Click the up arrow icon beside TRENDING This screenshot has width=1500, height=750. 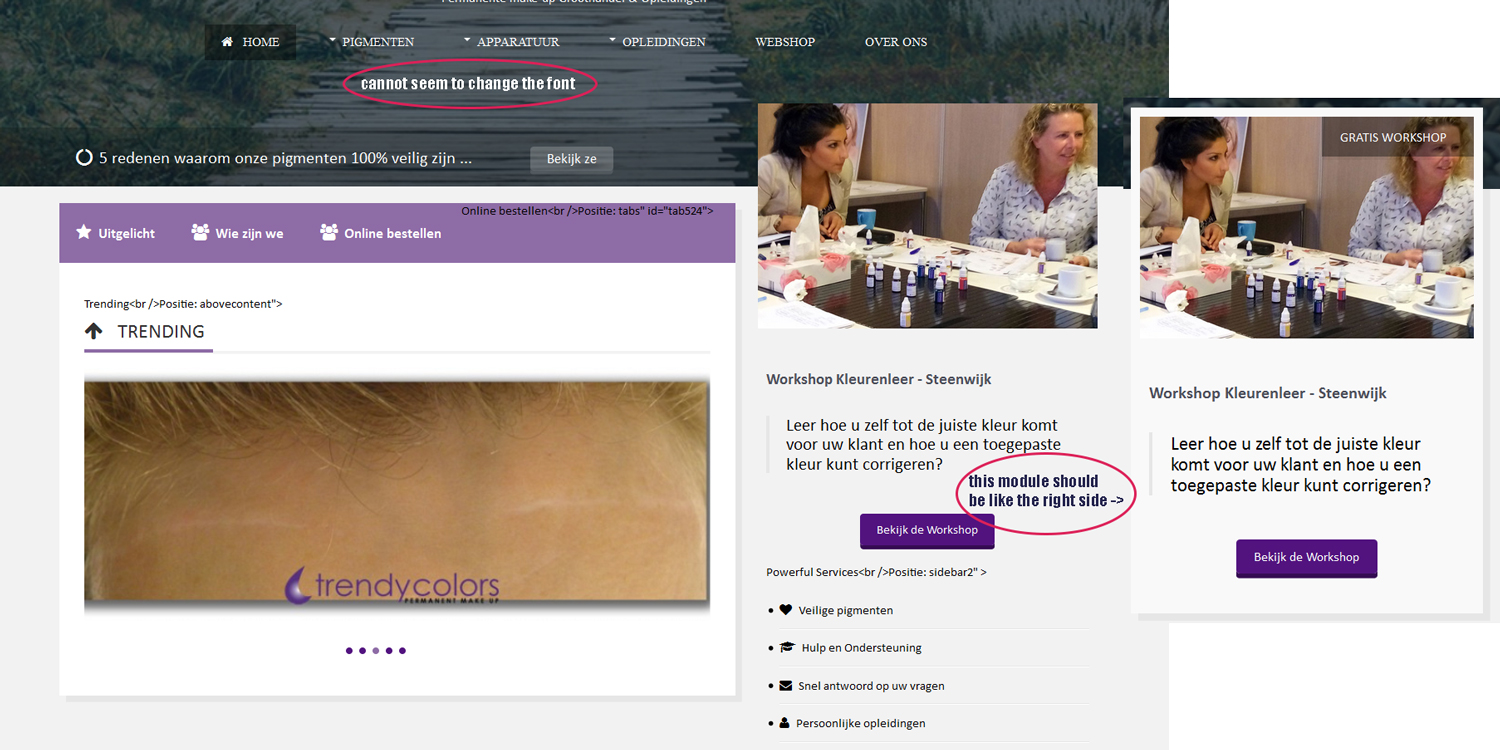[94, 331]
